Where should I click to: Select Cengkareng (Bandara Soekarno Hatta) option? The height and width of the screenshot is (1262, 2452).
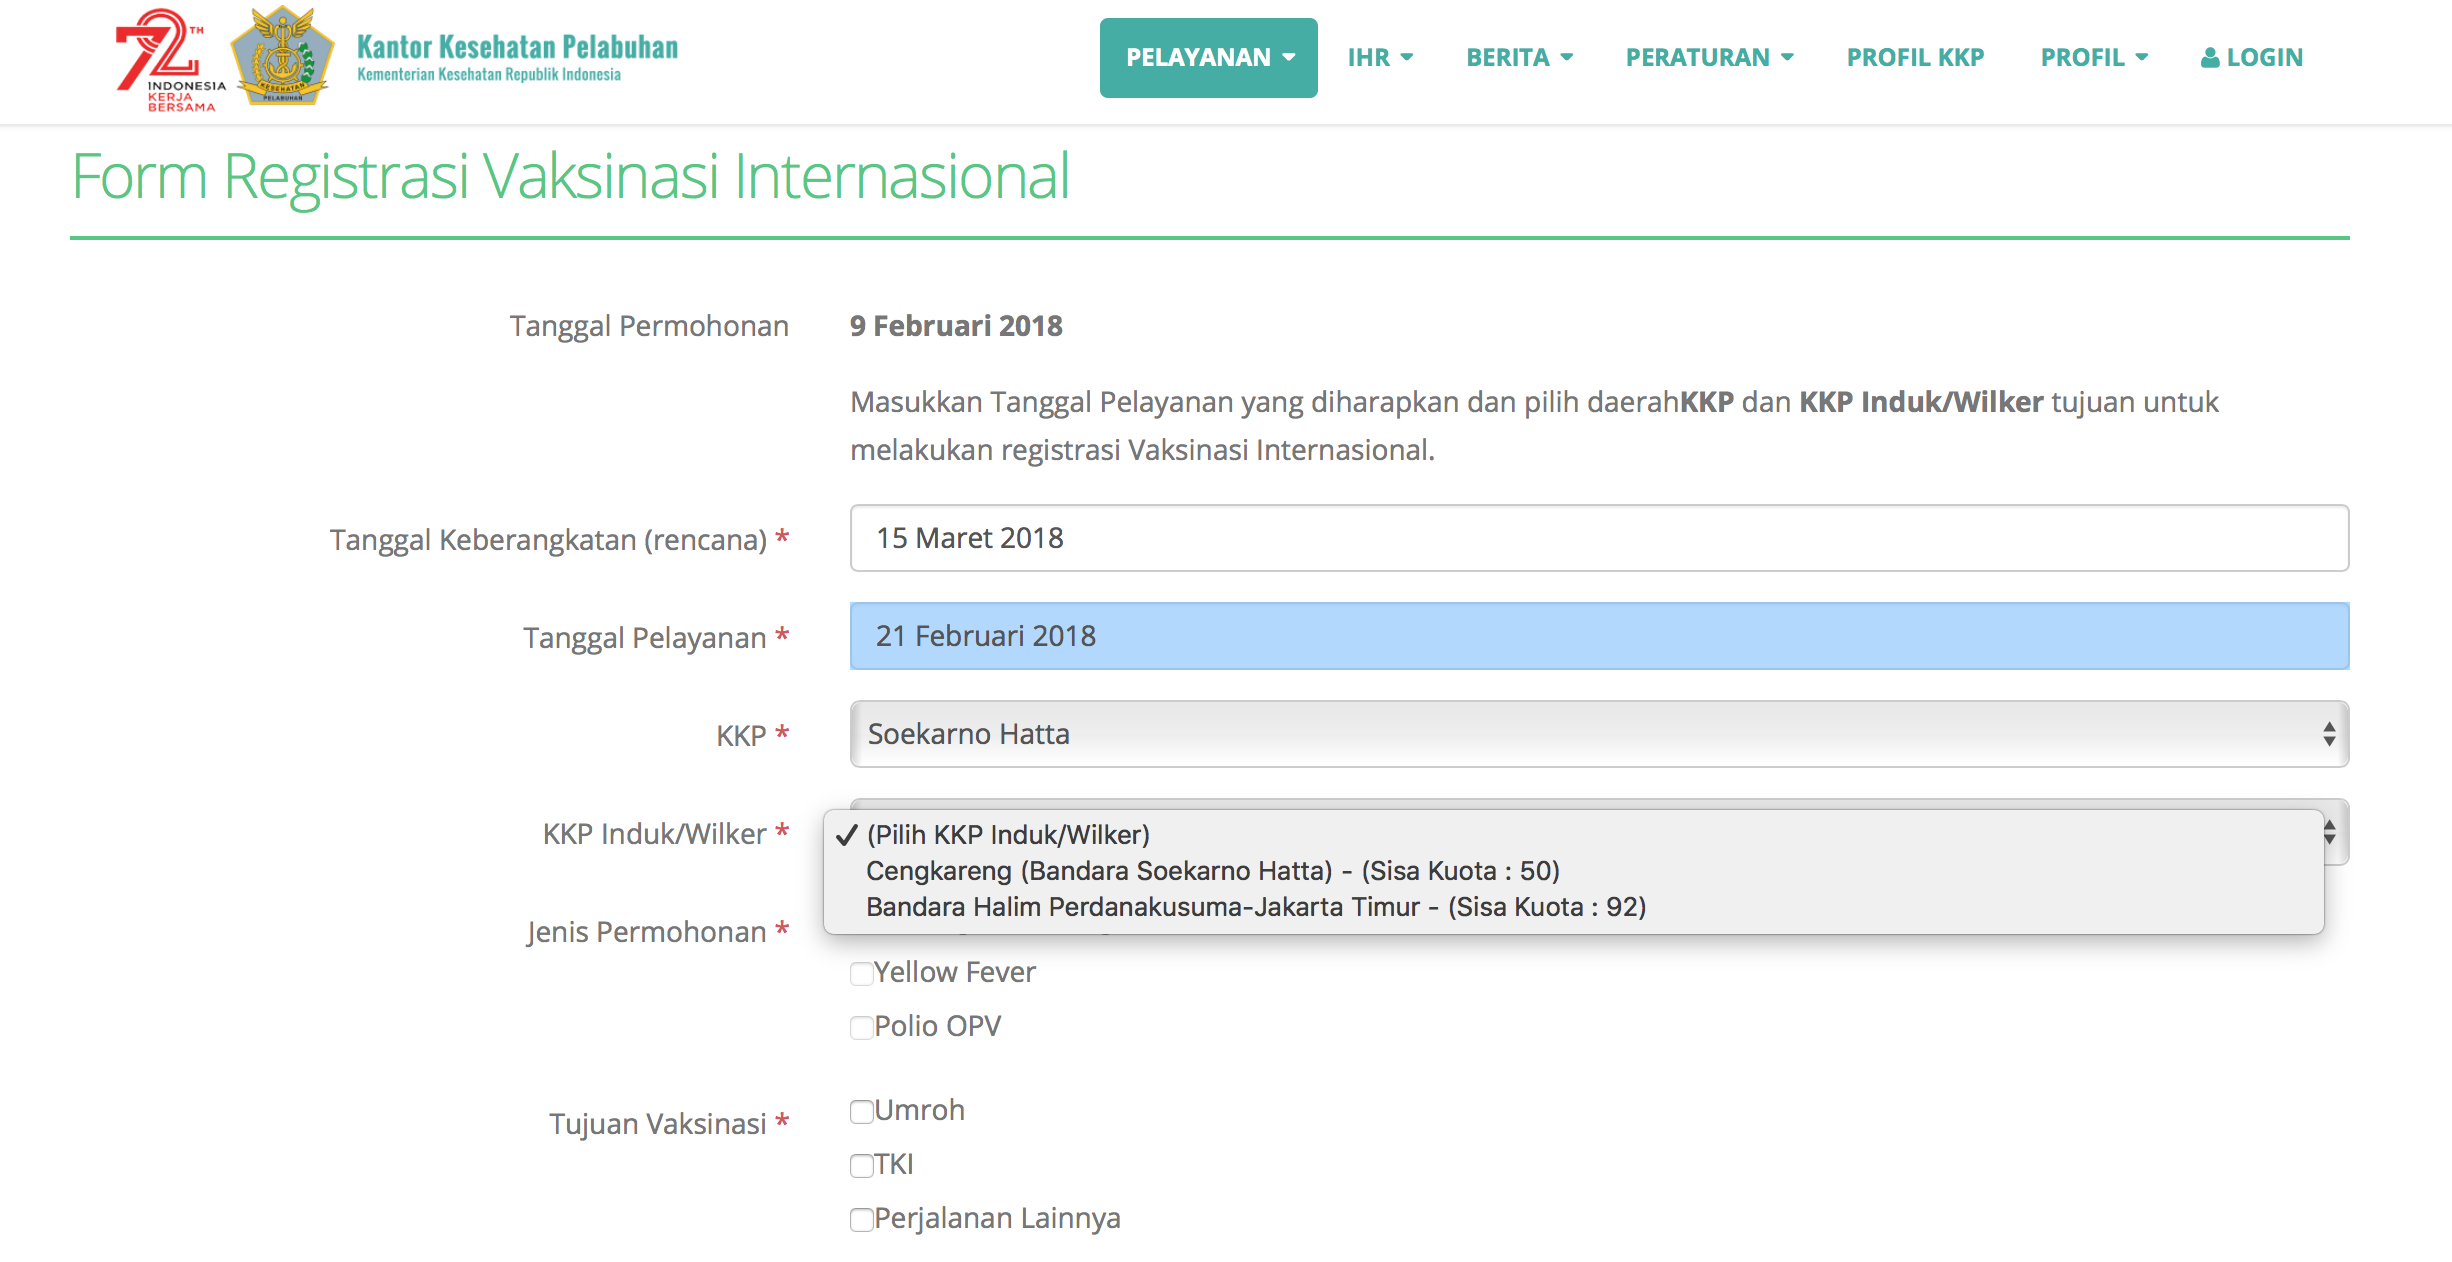pos(1212,871)
